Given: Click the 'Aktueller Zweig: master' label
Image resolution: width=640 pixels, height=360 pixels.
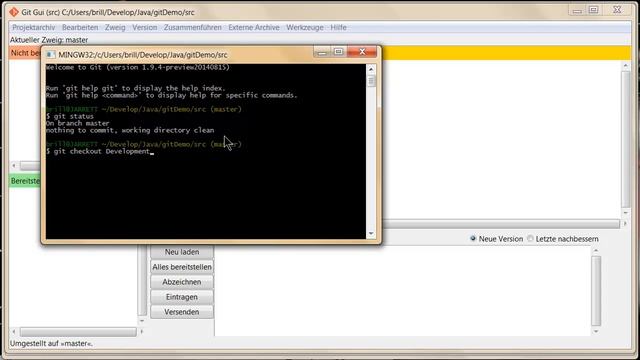Looking at the screenshot, I should (49, 40).
